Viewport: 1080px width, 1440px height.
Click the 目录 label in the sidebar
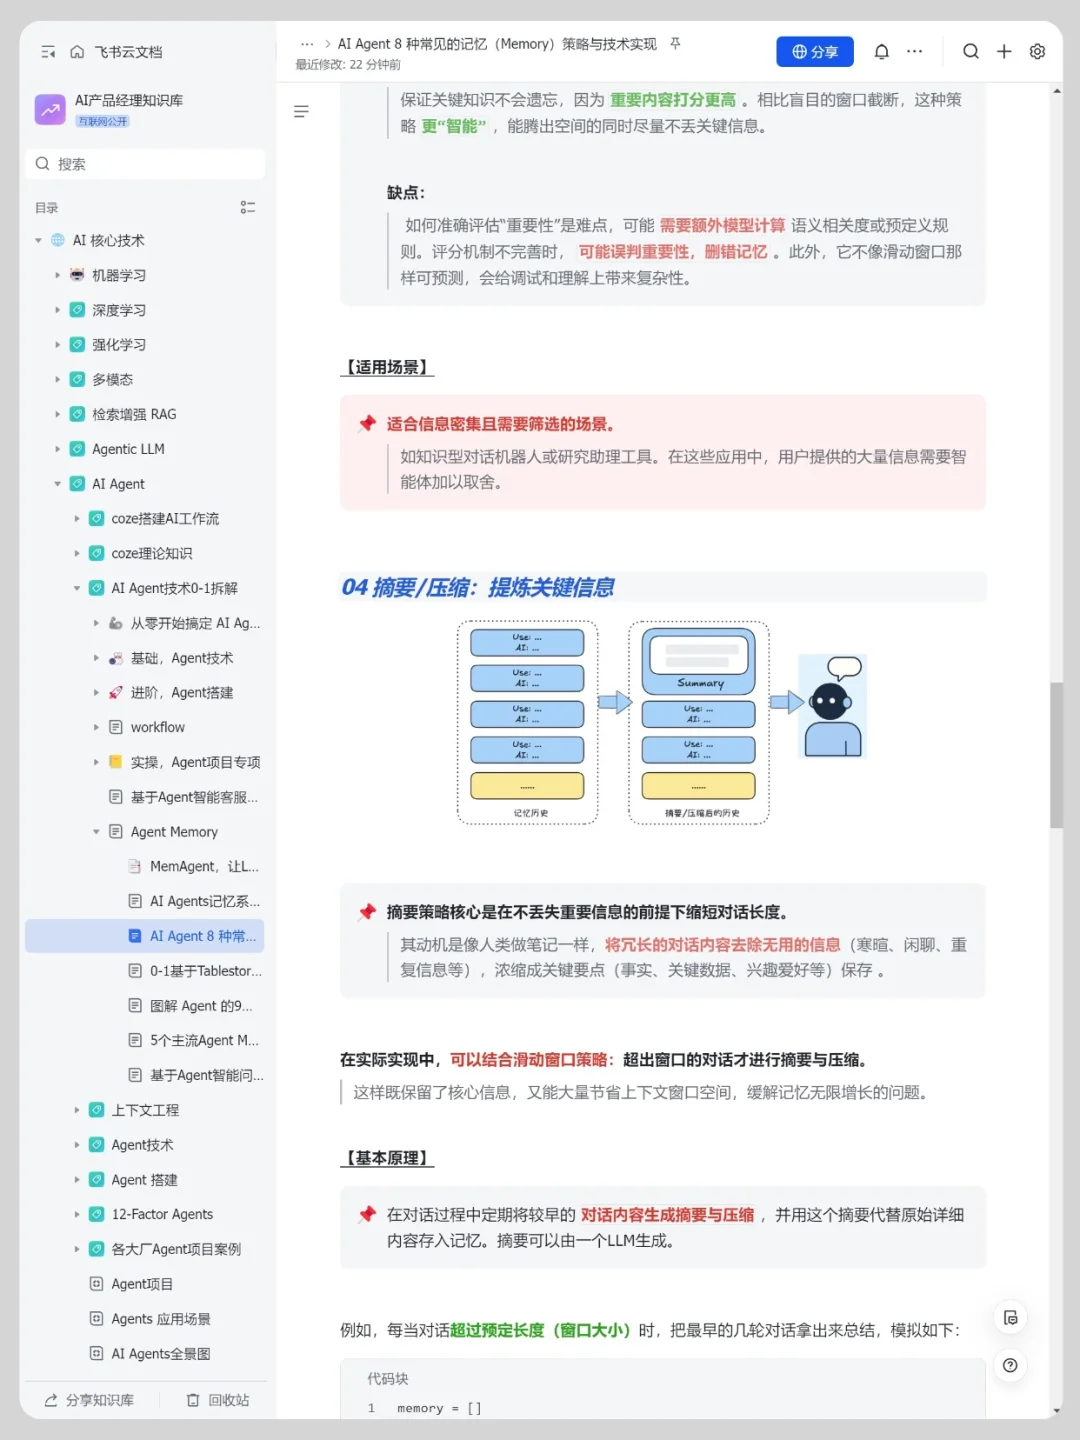(47, 208)
